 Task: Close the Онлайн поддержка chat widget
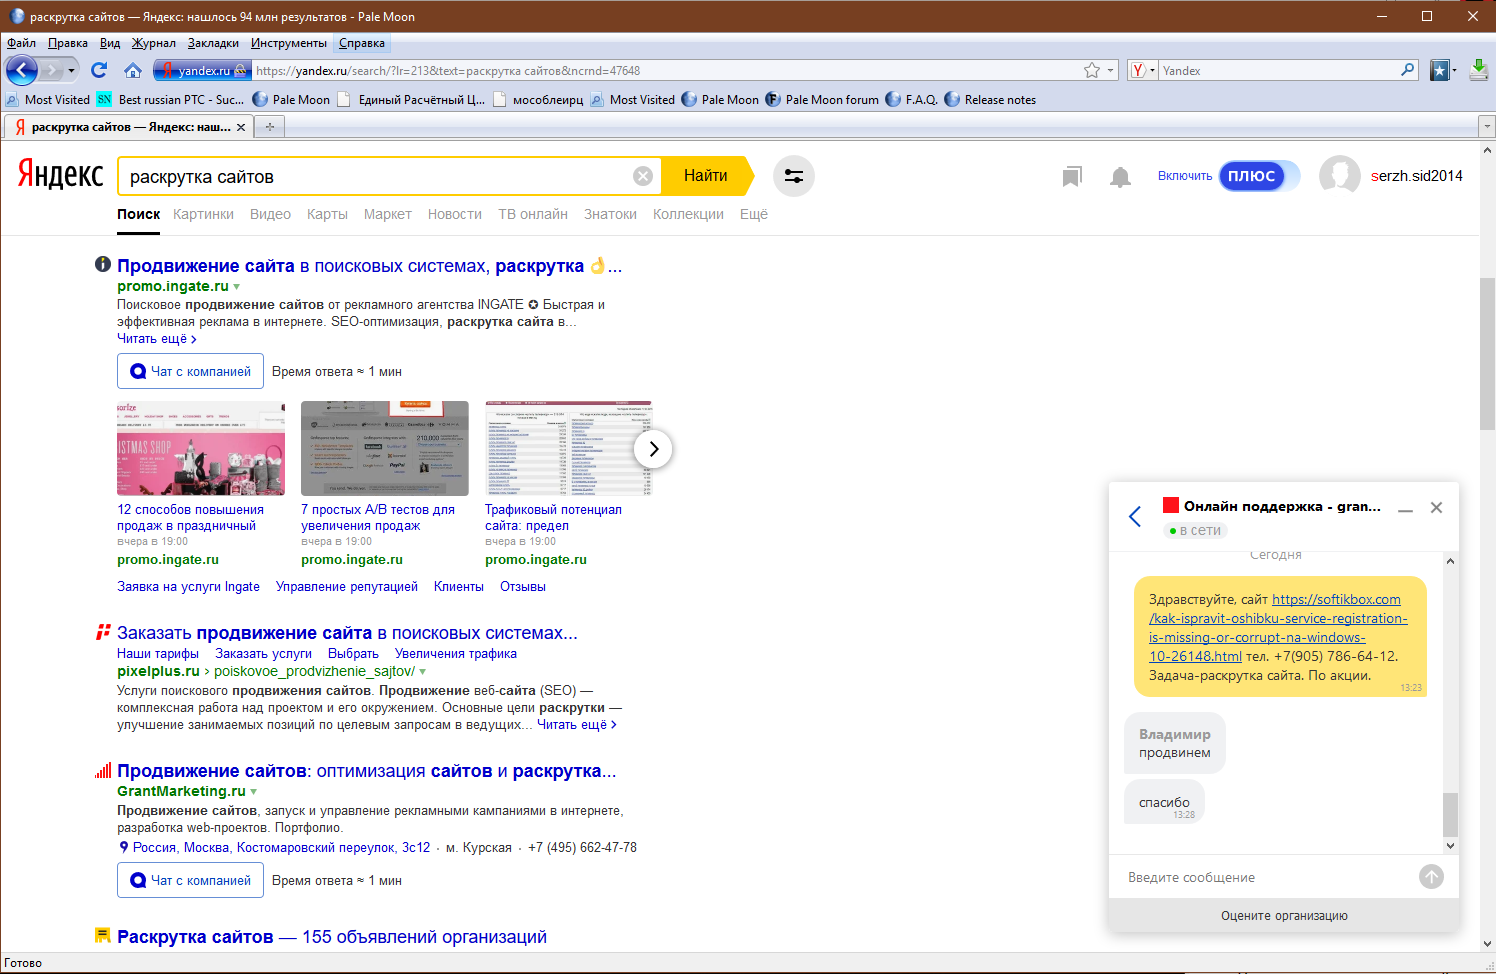(x=1437, y=507)
